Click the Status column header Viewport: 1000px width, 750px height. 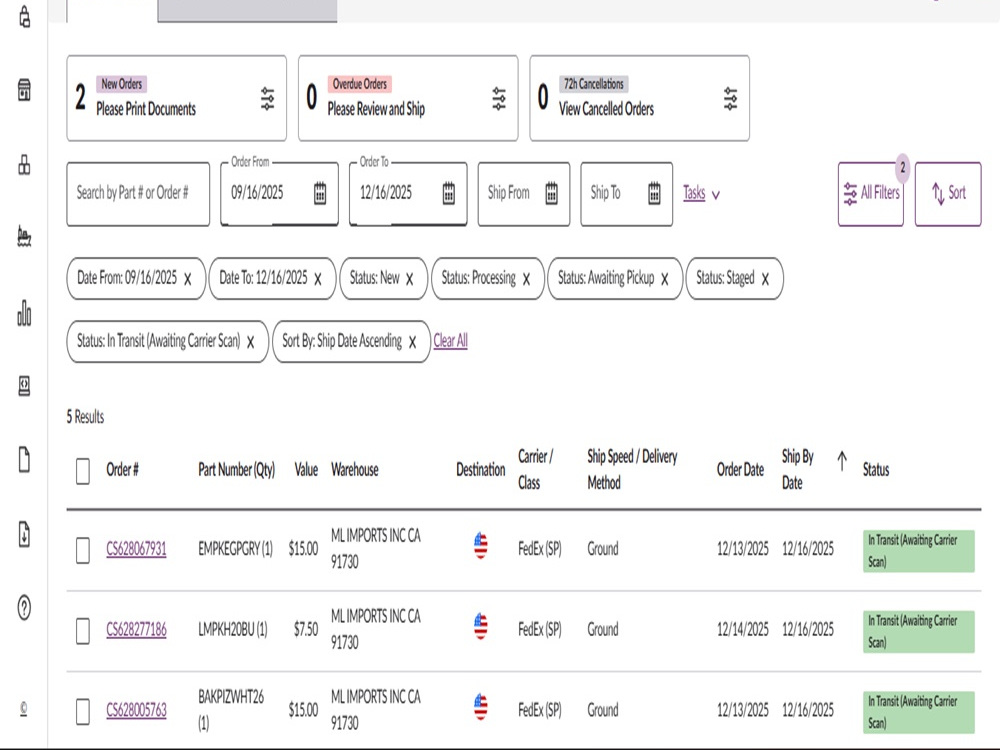(x=876, y=470)
